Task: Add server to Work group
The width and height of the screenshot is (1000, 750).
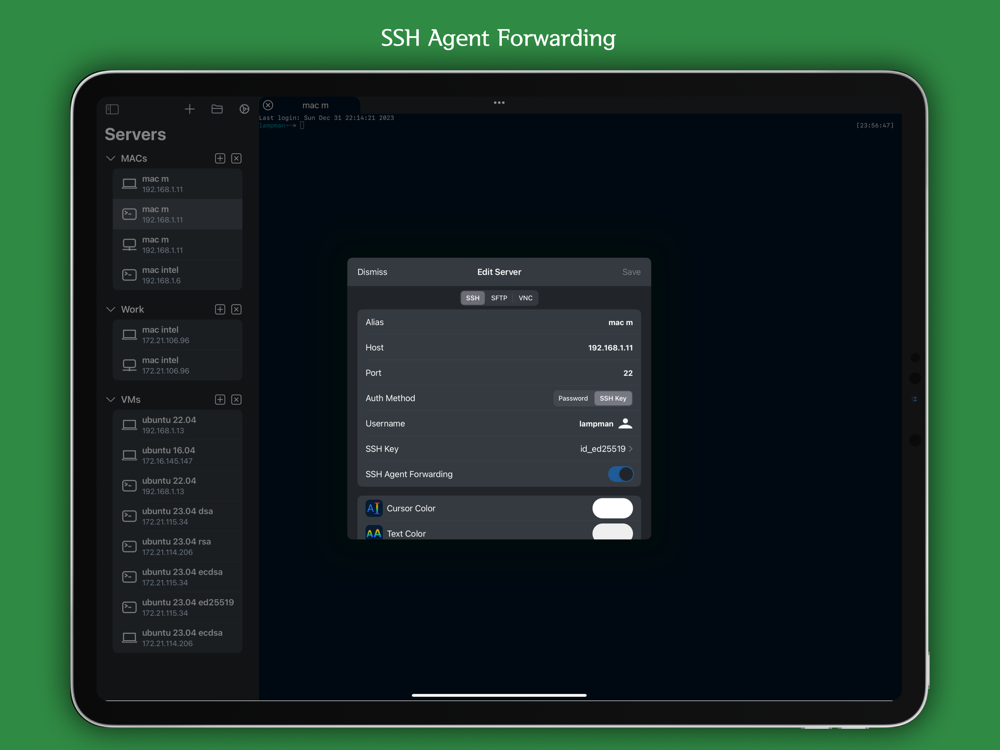Action: pos(220,309)
